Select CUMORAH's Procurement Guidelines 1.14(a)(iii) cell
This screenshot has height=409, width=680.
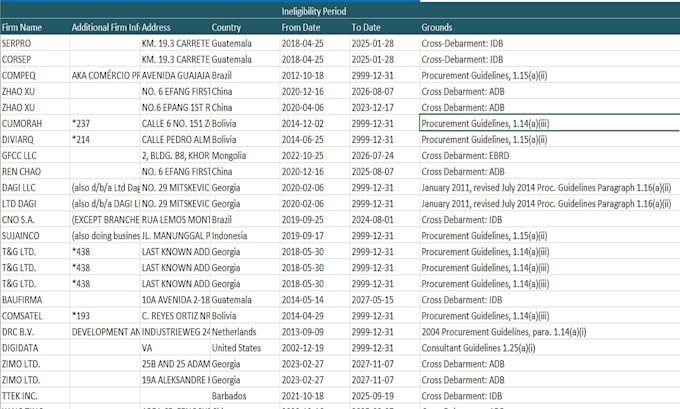[x=550, y=124]
